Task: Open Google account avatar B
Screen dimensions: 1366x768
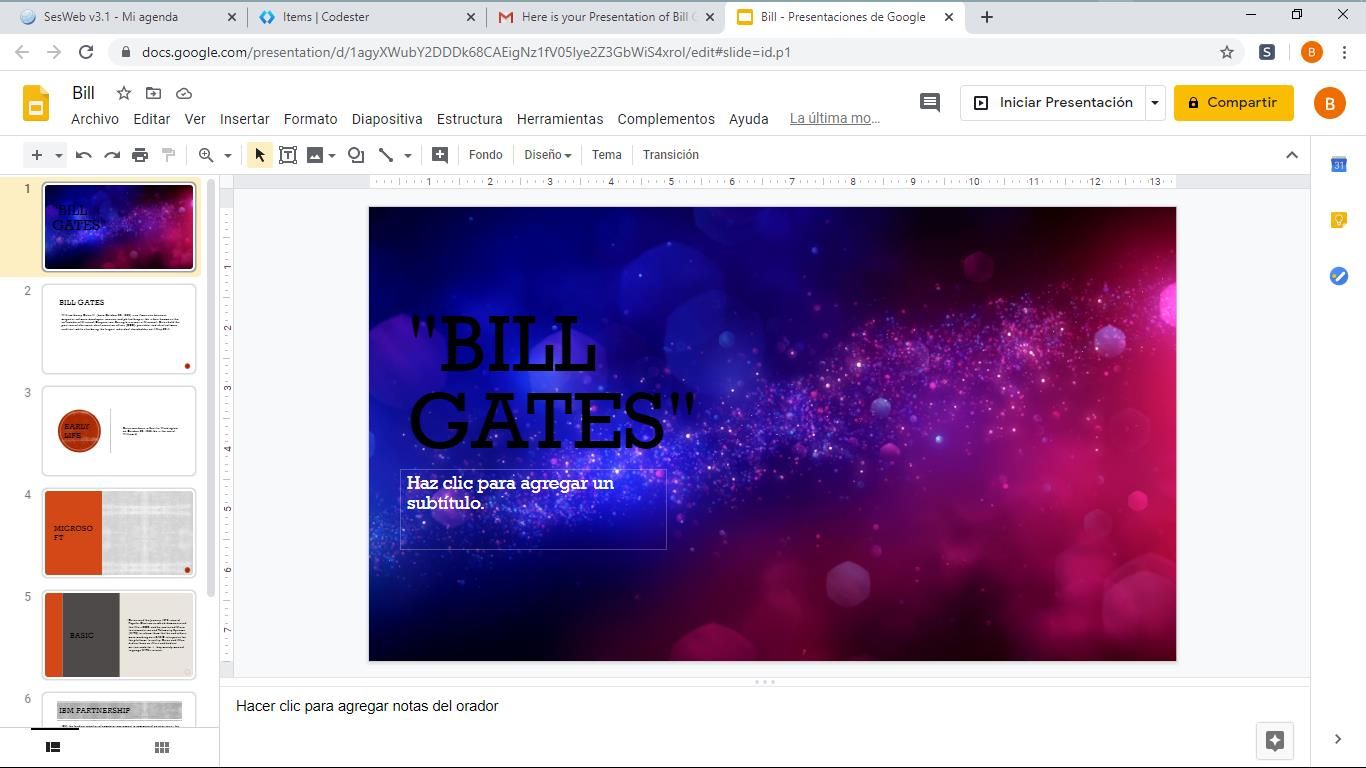Action: point(1329,103)
